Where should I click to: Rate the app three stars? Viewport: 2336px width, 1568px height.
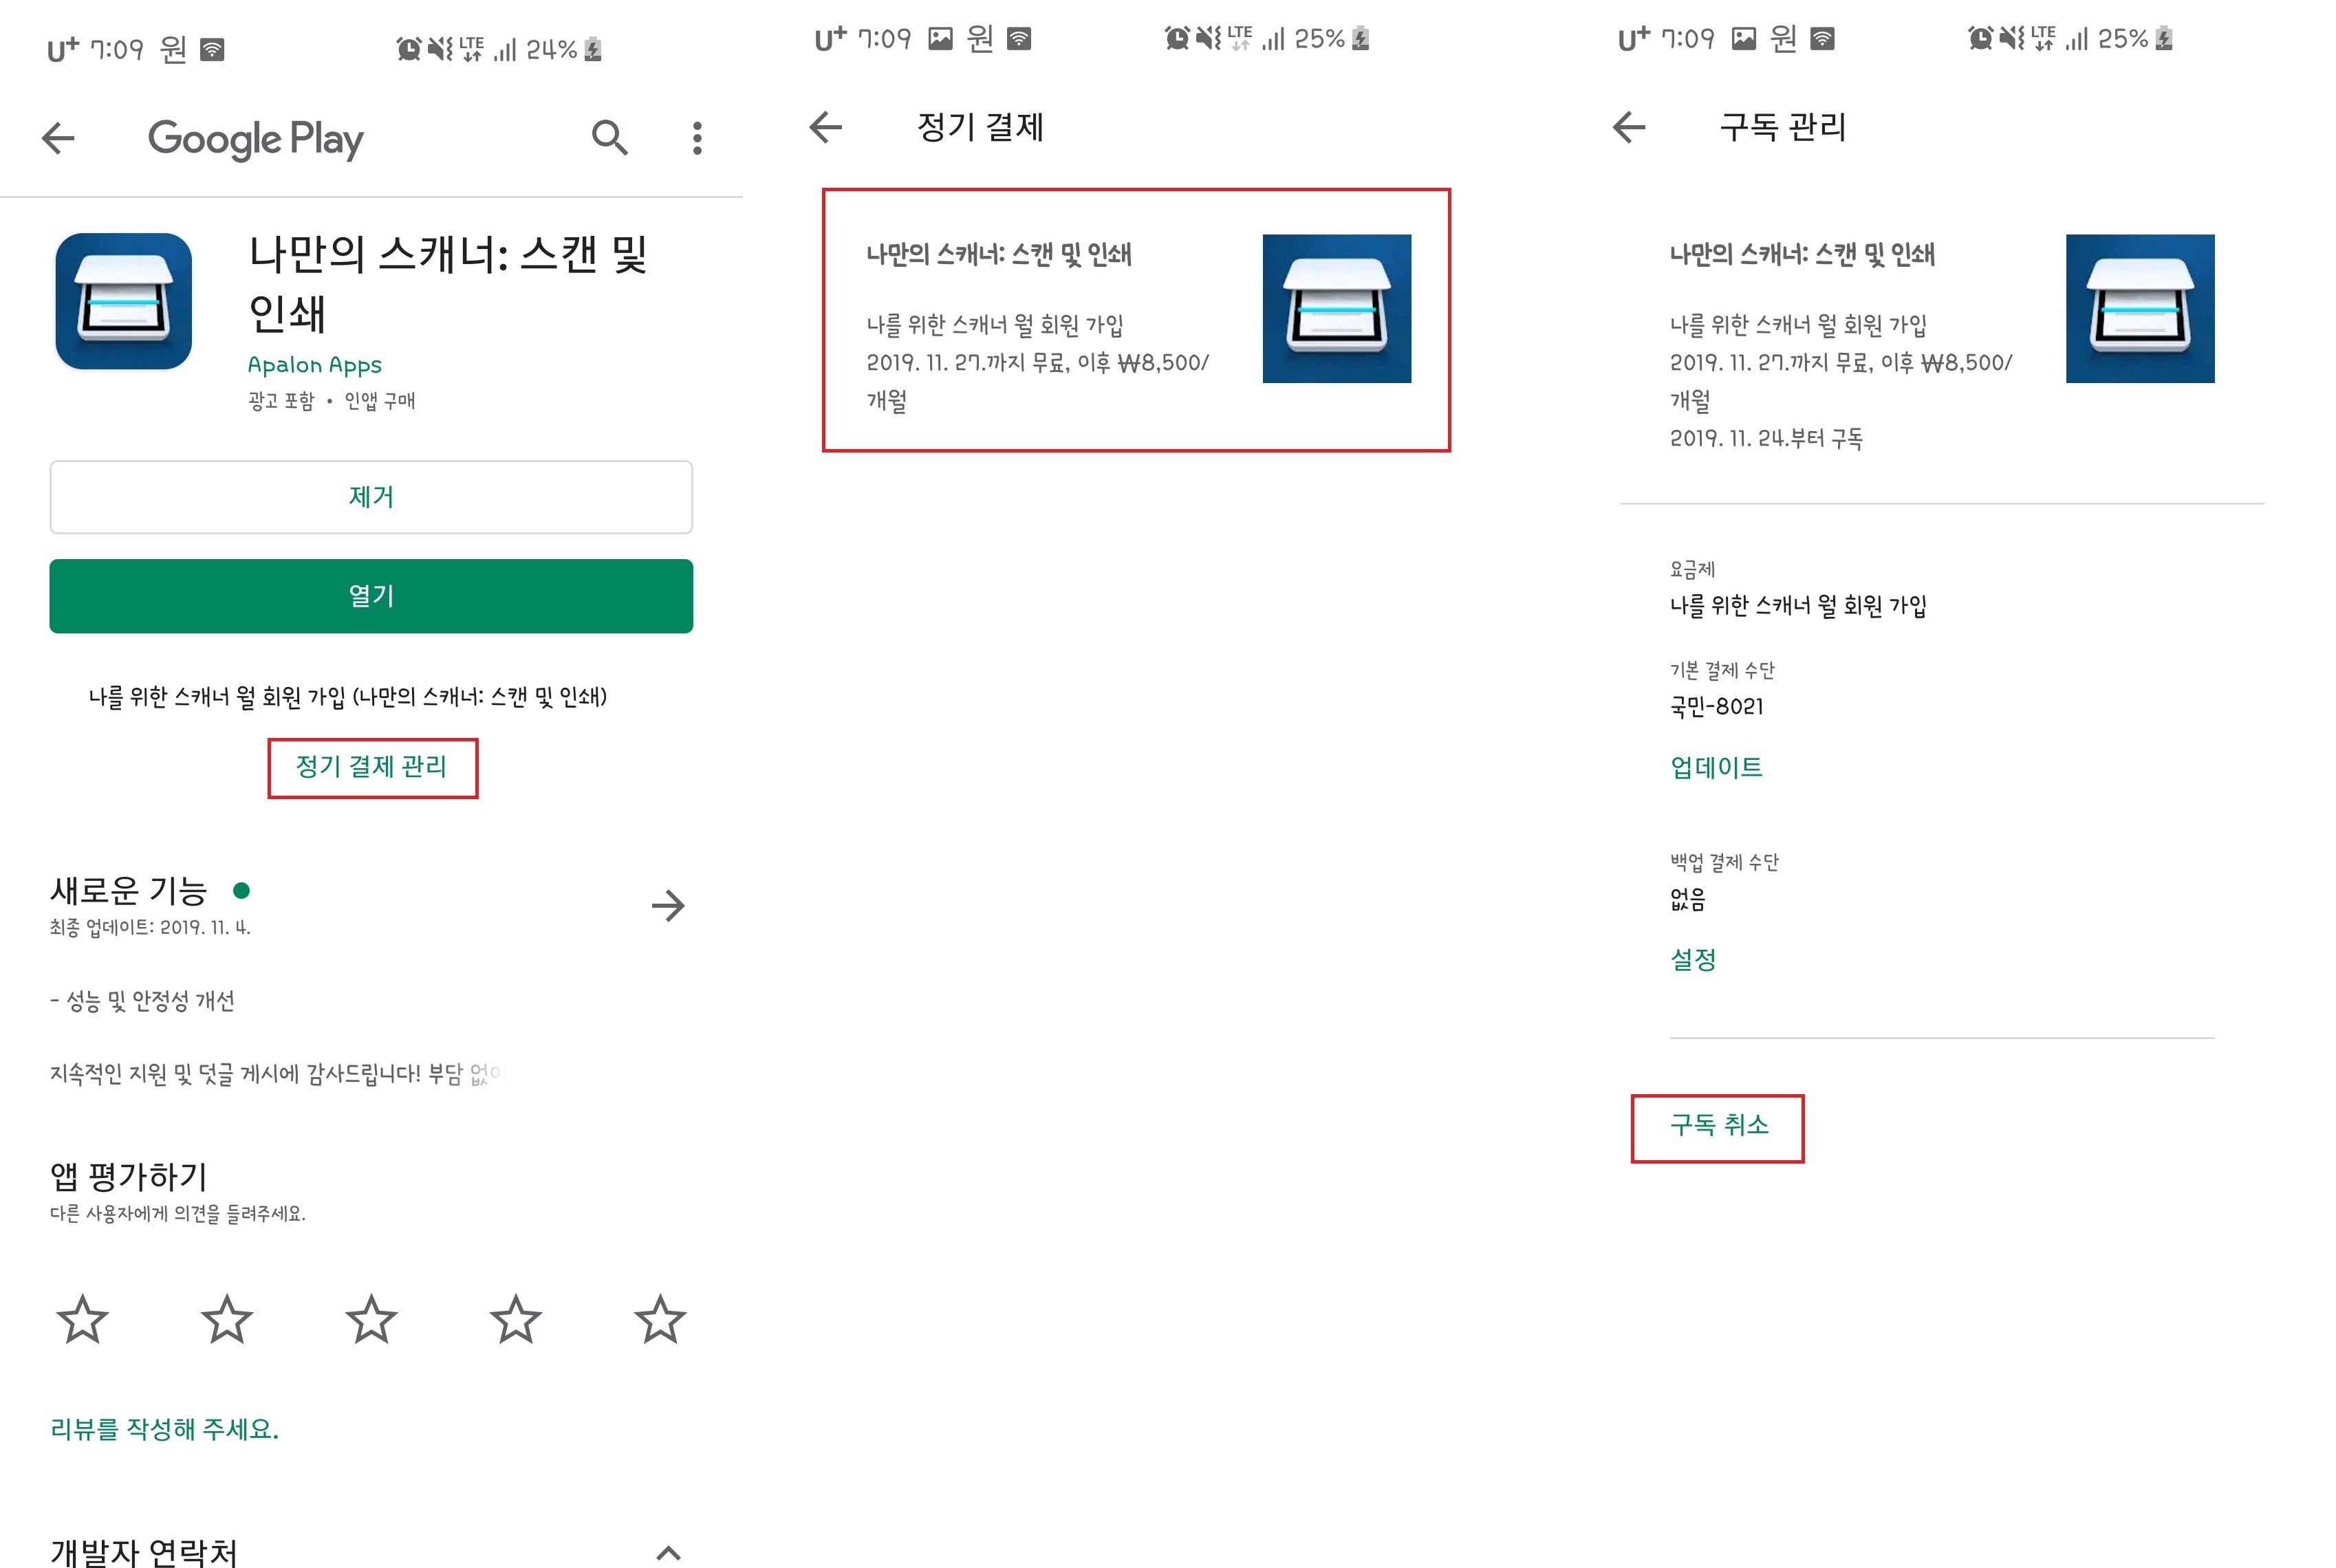coord(371,1319)
